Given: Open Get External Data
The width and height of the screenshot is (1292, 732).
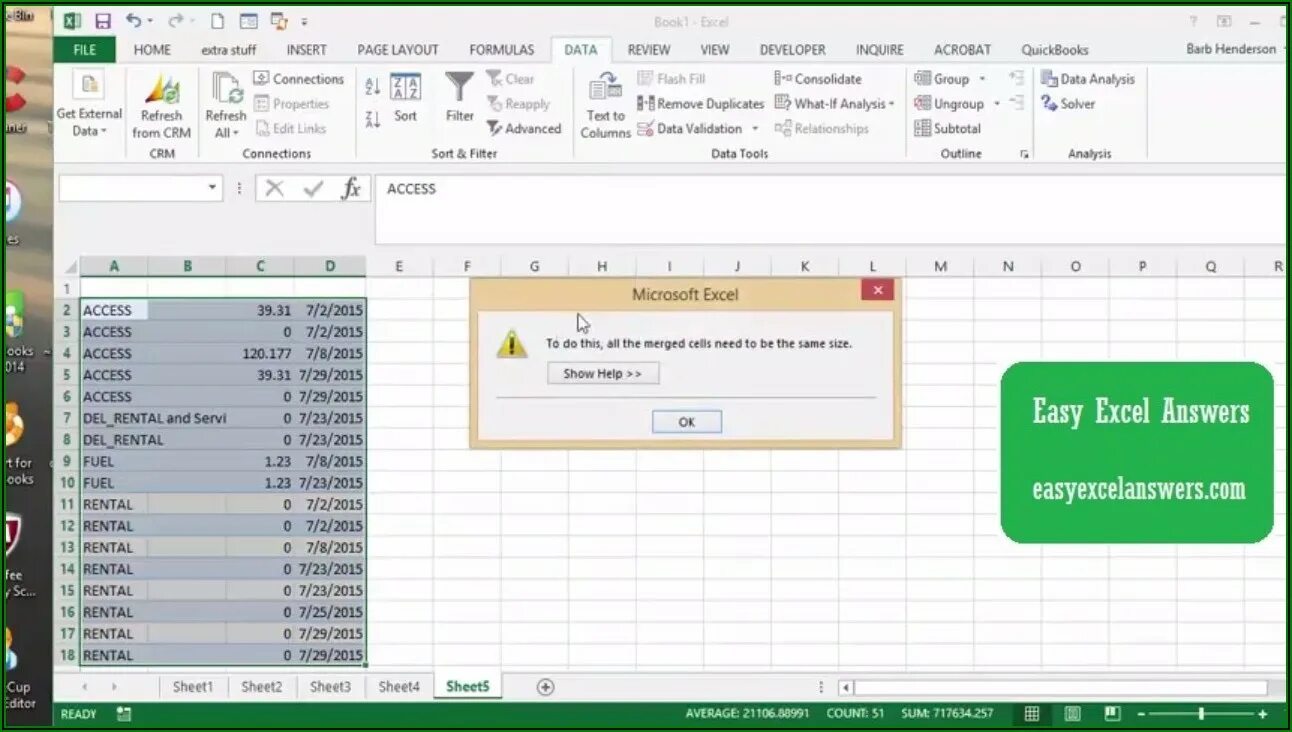Looking at the screenshot, I should click(89, 105).
